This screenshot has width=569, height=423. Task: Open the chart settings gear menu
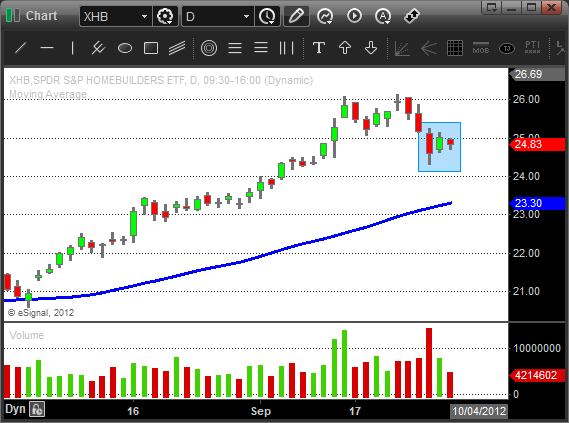pos(165,16)
